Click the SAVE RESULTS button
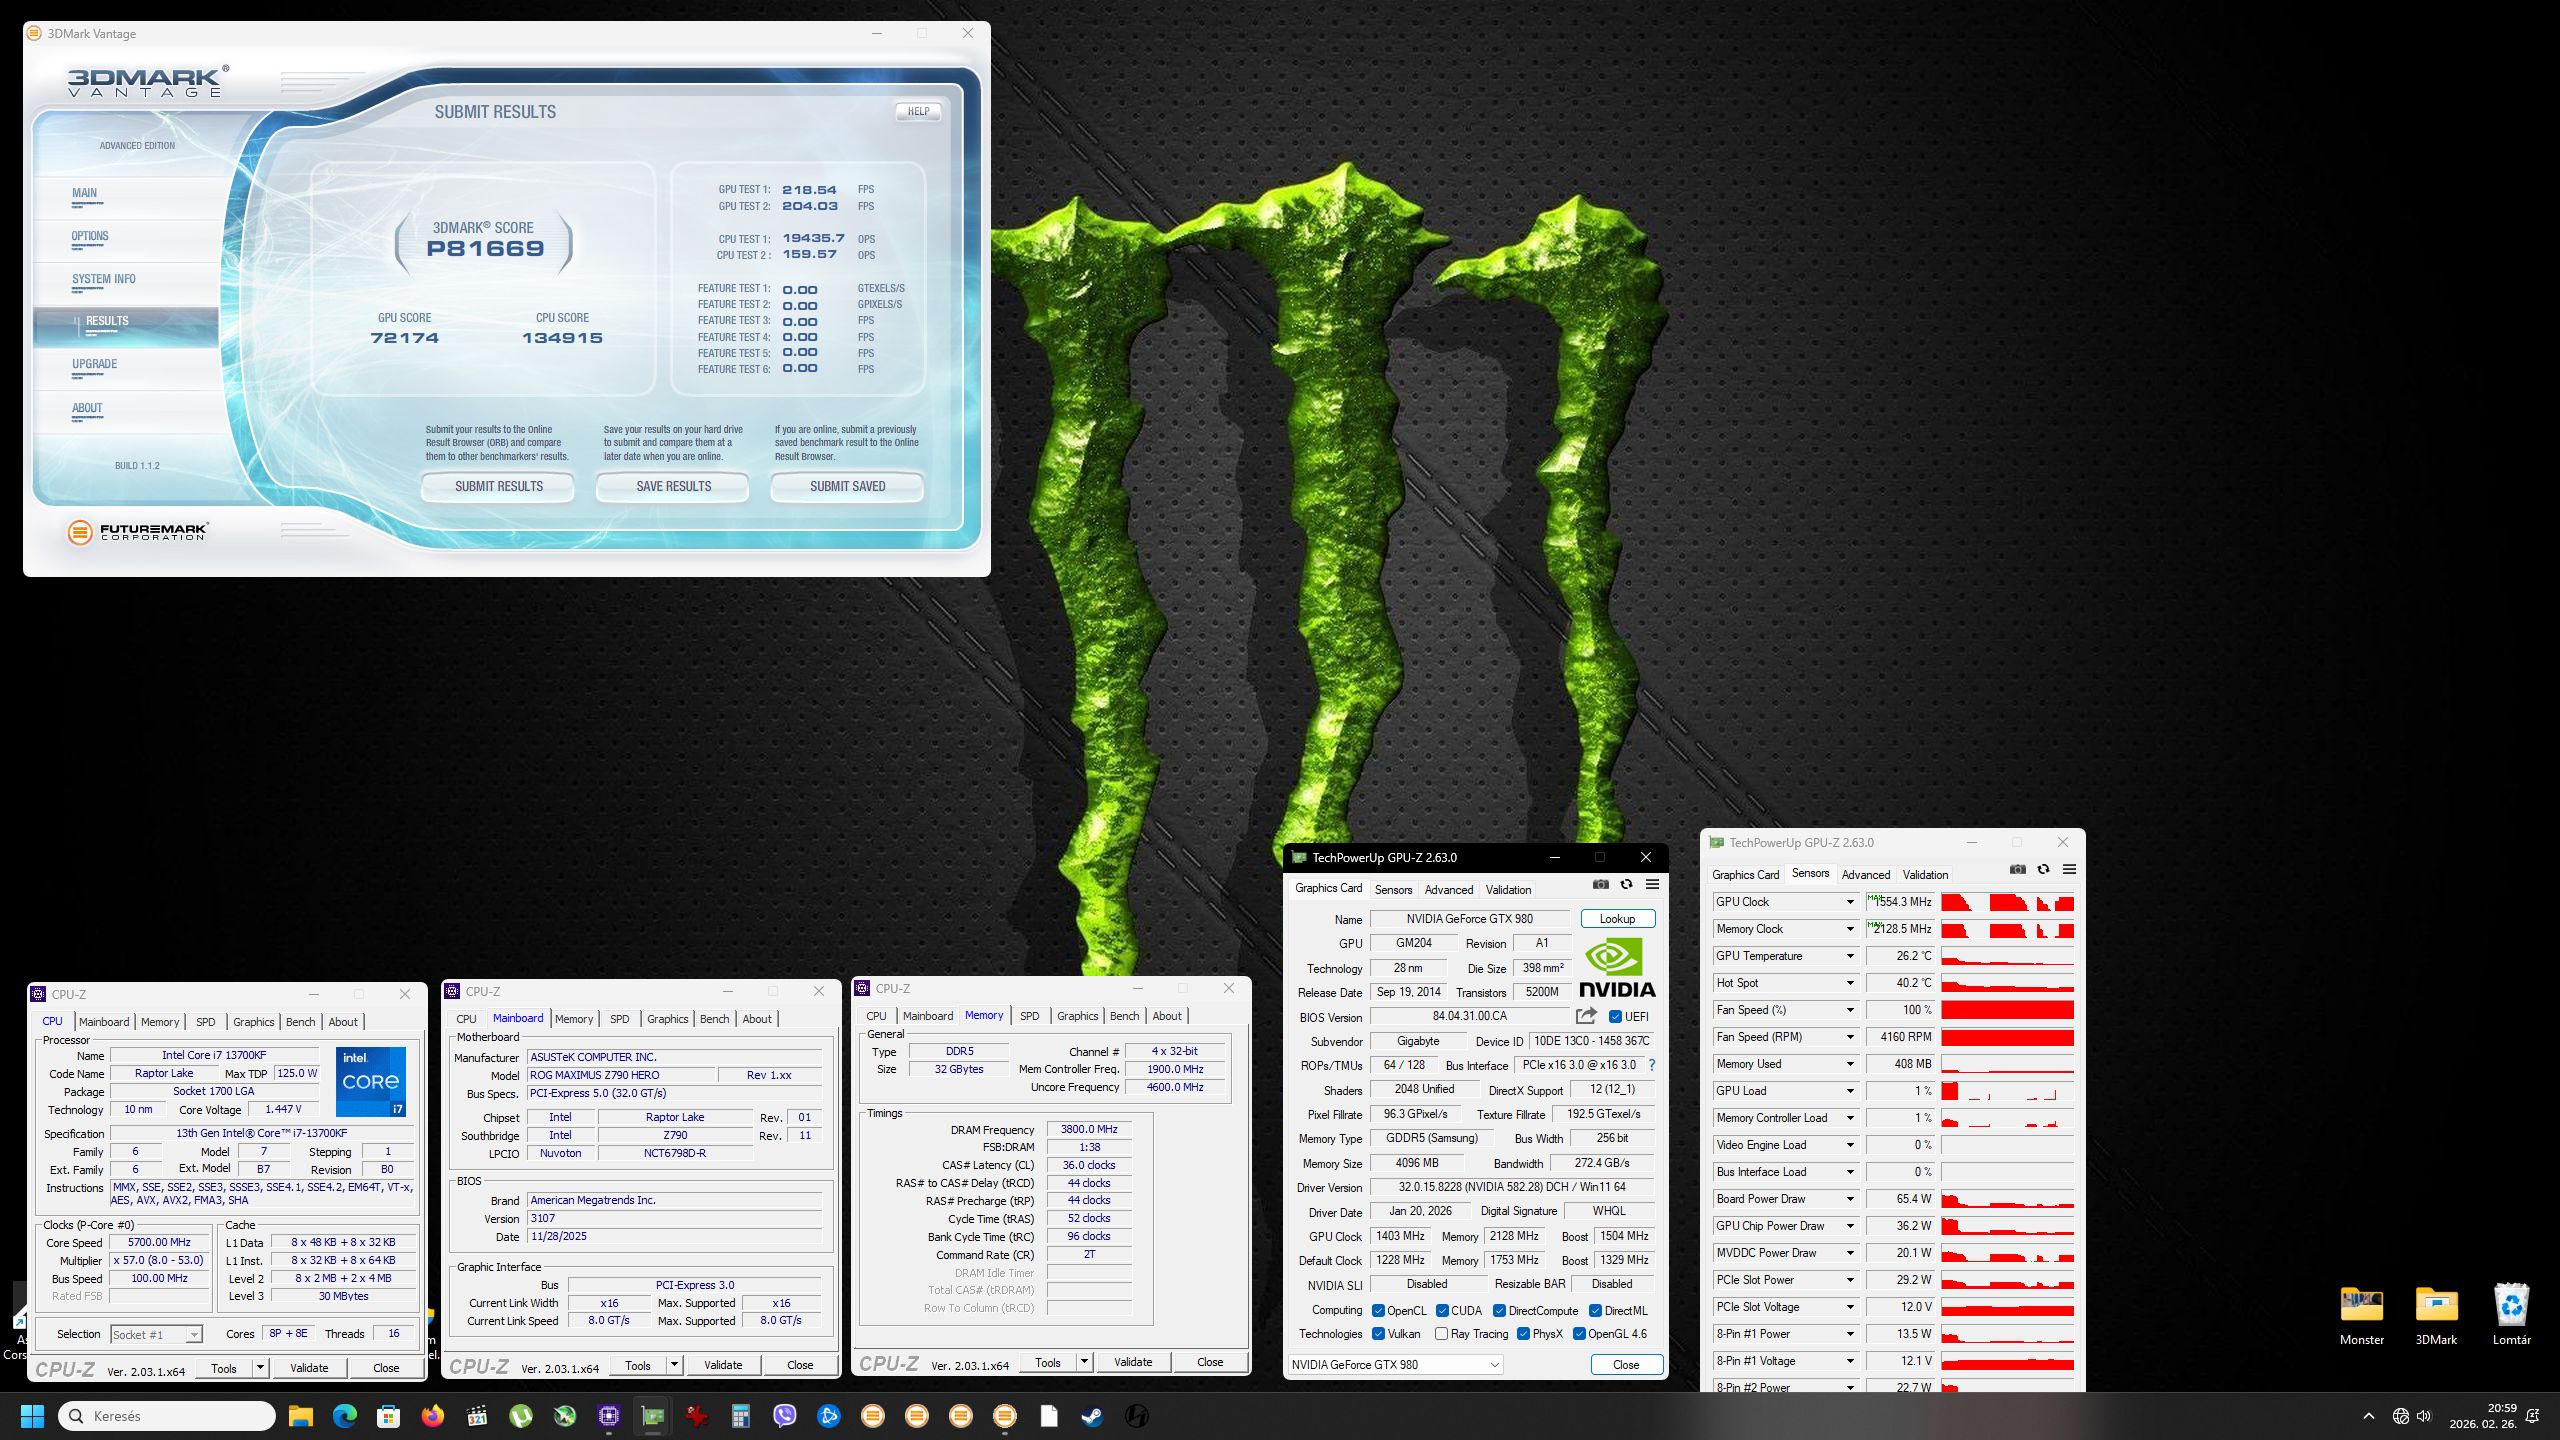 673,487
